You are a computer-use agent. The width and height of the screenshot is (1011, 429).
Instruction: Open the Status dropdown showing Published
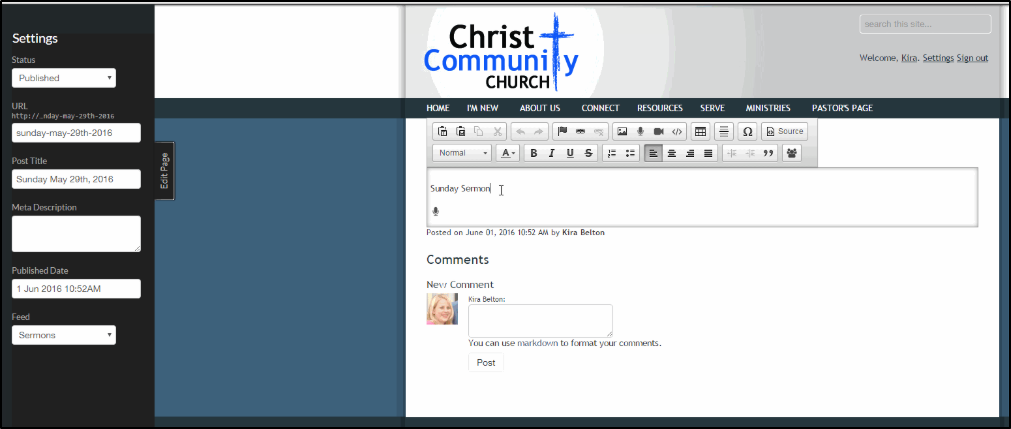(64, 78)
